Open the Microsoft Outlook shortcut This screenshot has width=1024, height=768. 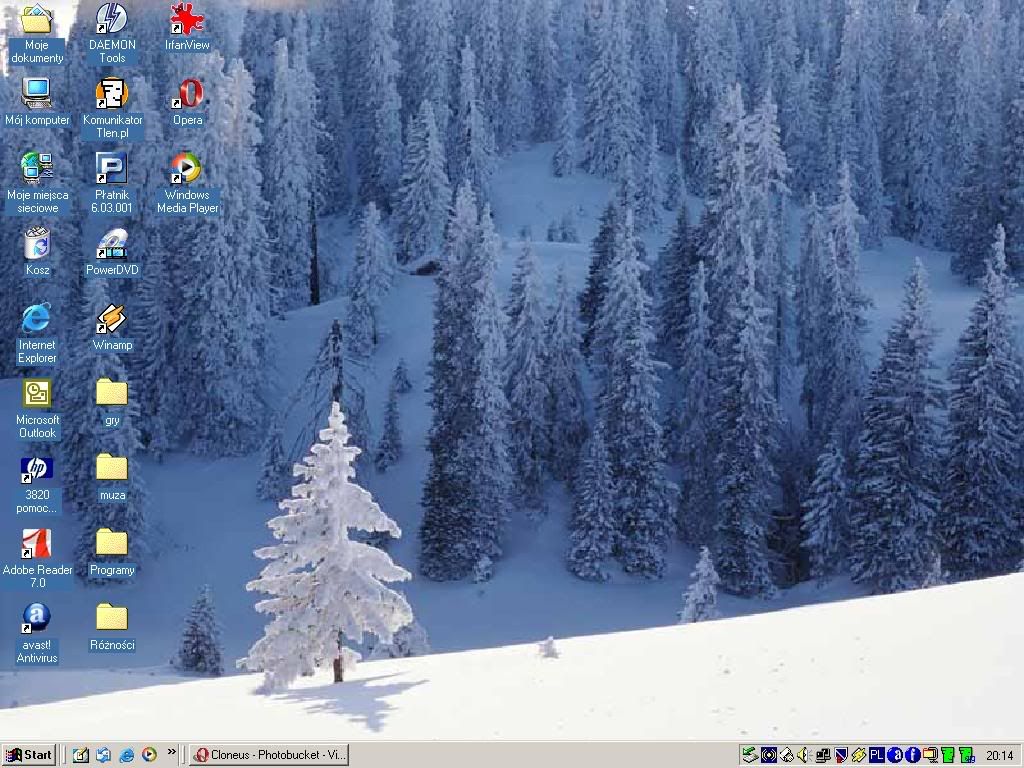click(37, 395)
